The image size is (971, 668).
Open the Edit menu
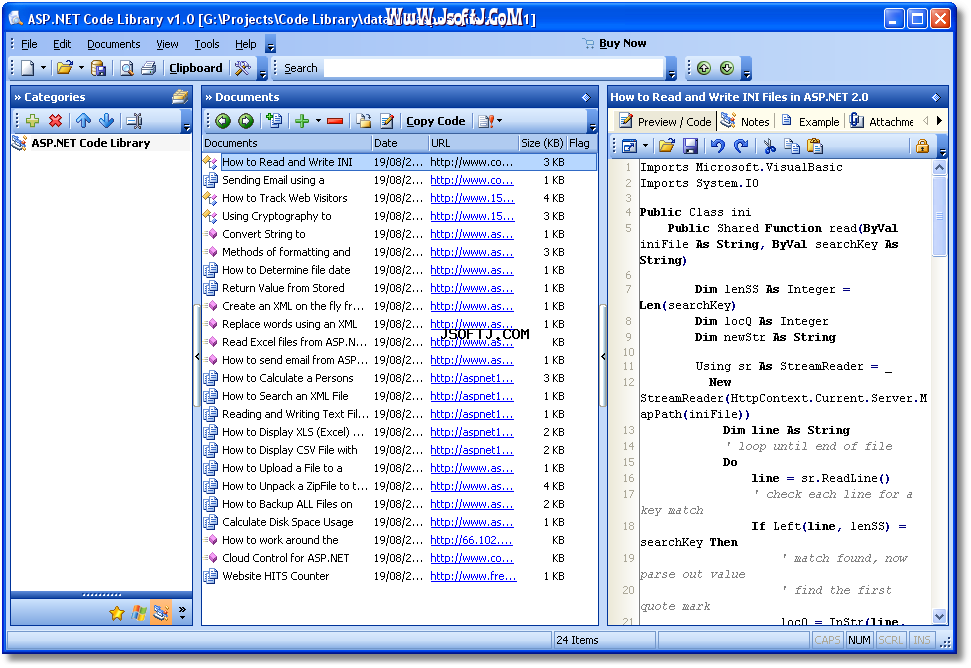pos(62,44)
